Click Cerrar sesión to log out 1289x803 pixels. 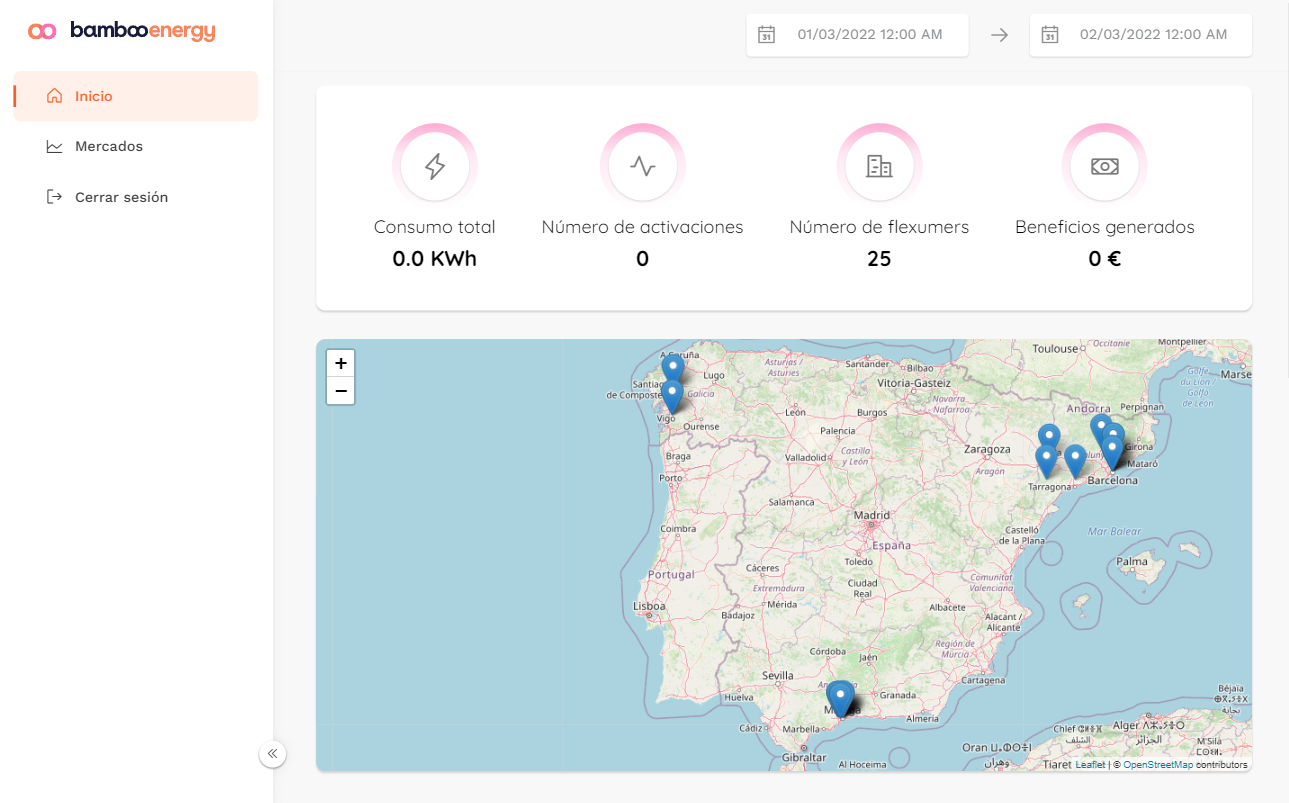point(121,197)
